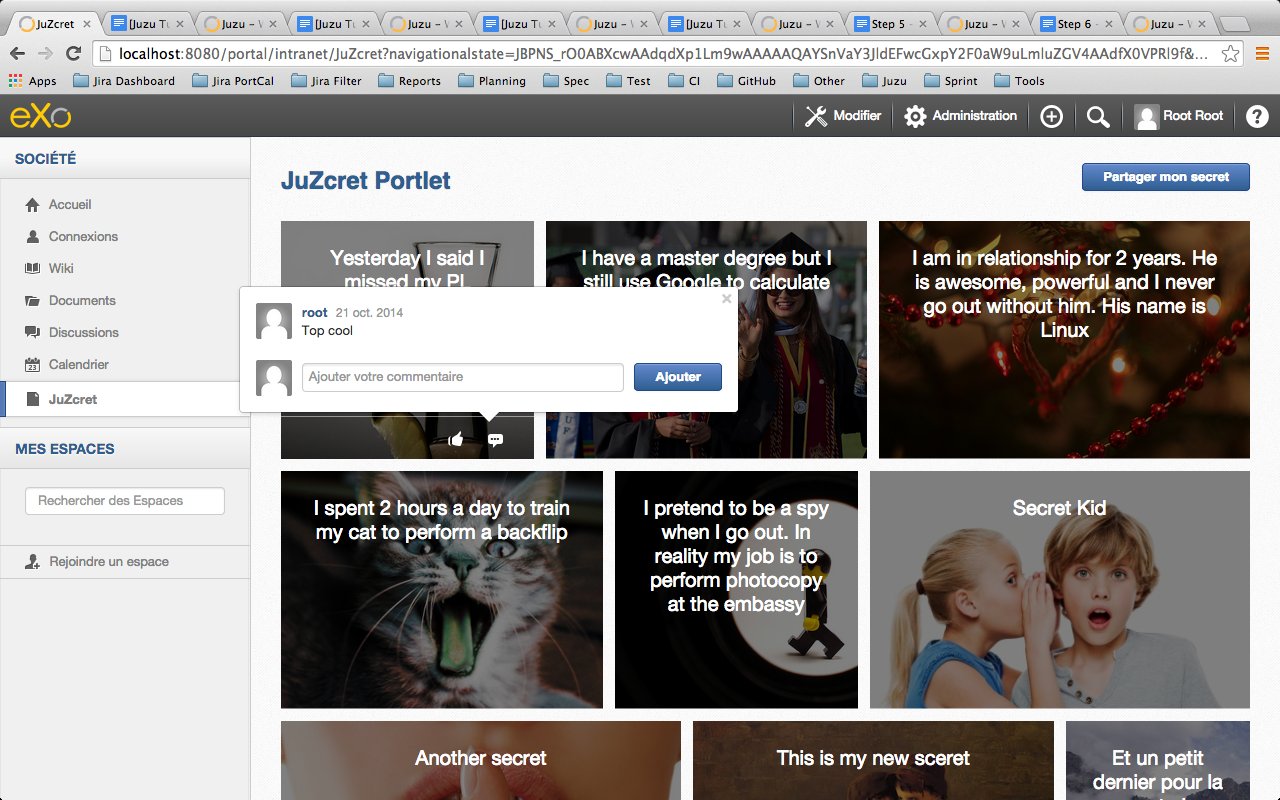
Task: Open the help question mark icon
Action: 1257,117
